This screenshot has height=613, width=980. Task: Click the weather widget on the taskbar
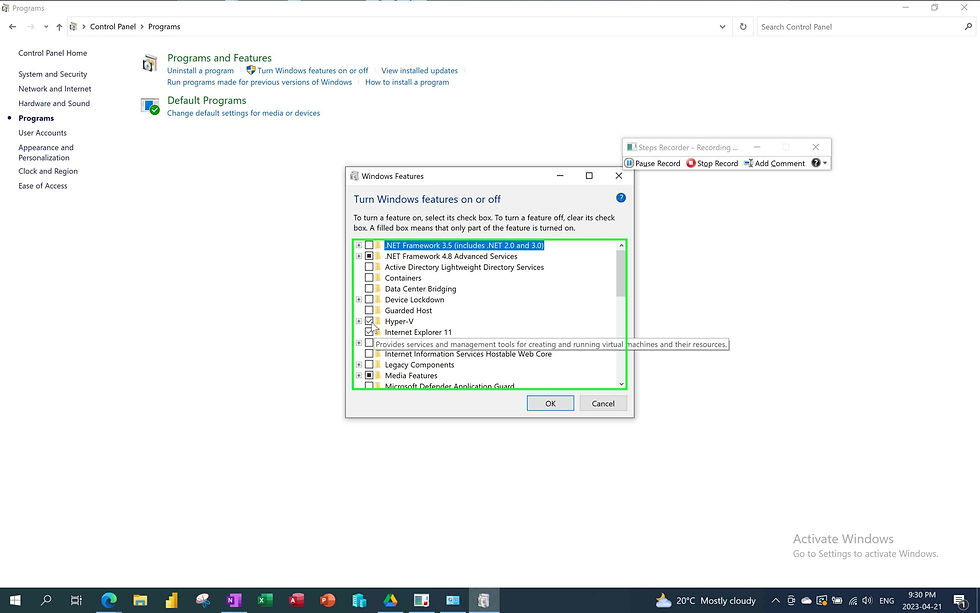[706, 601]
